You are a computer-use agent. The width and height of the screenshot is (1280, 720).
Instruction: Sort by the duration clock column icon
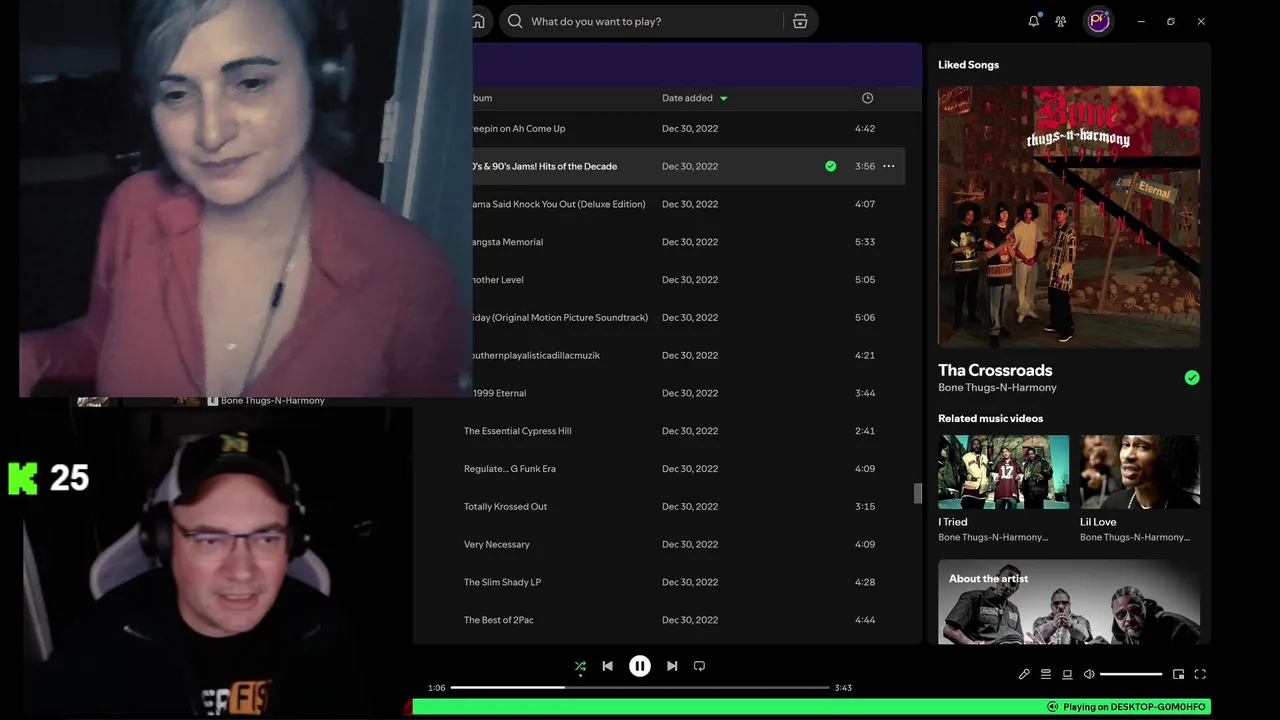click(867, 98)
